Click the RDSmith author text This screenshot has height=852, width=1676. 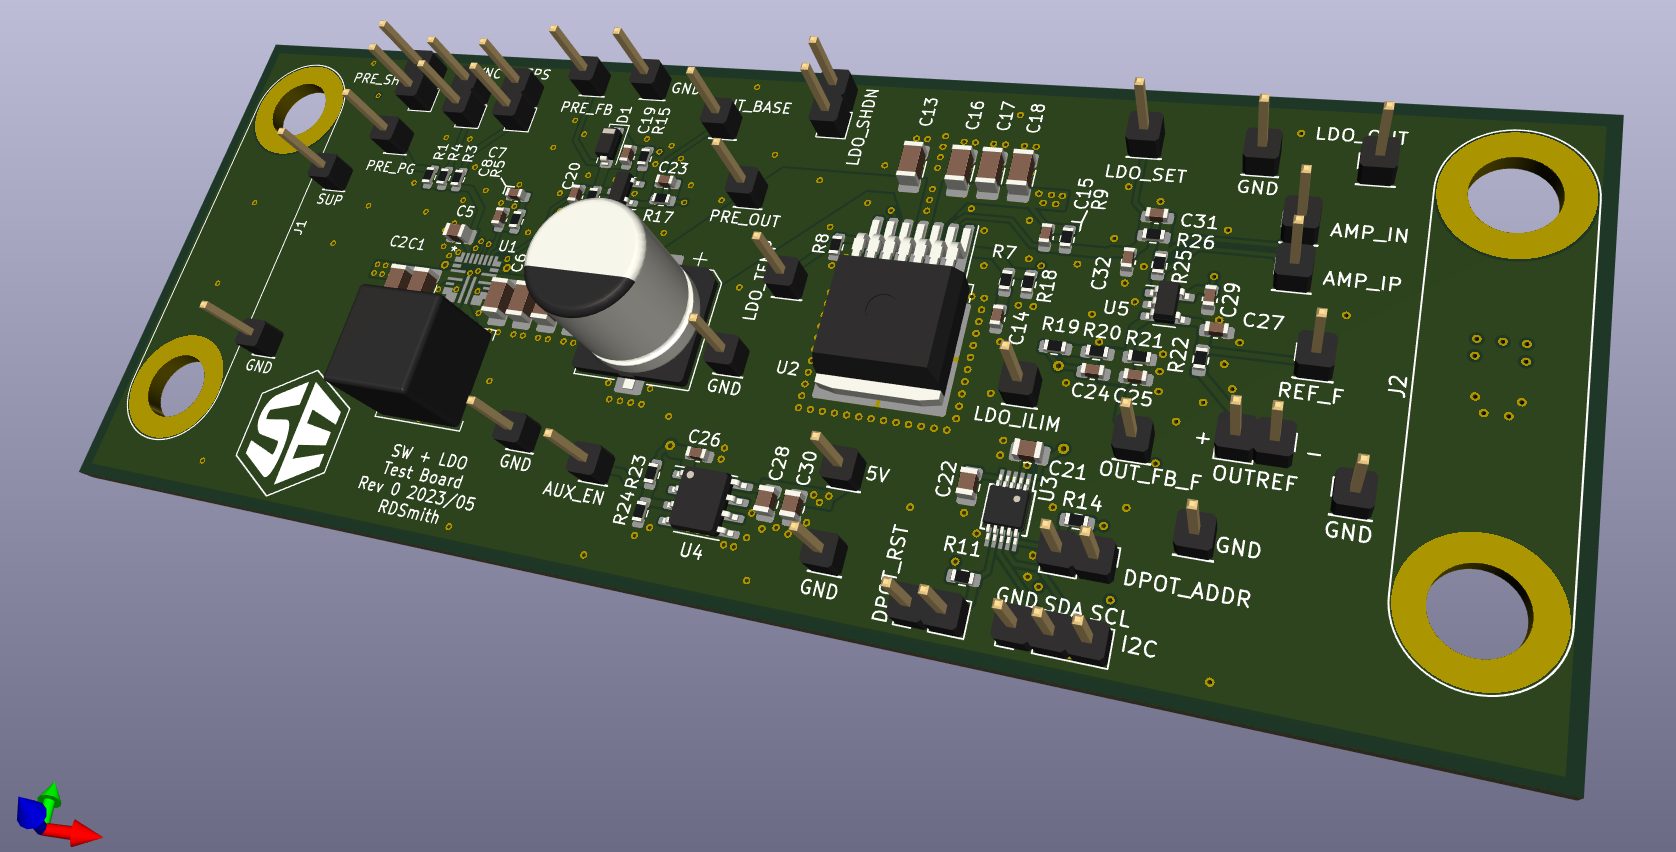pyautogui.click(x=408, y=510)
